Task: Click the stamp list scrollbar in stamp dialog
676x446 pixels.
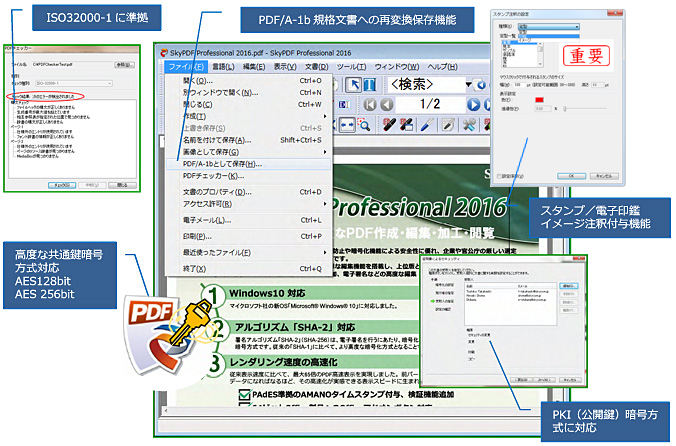Action: tap(540, 55)
